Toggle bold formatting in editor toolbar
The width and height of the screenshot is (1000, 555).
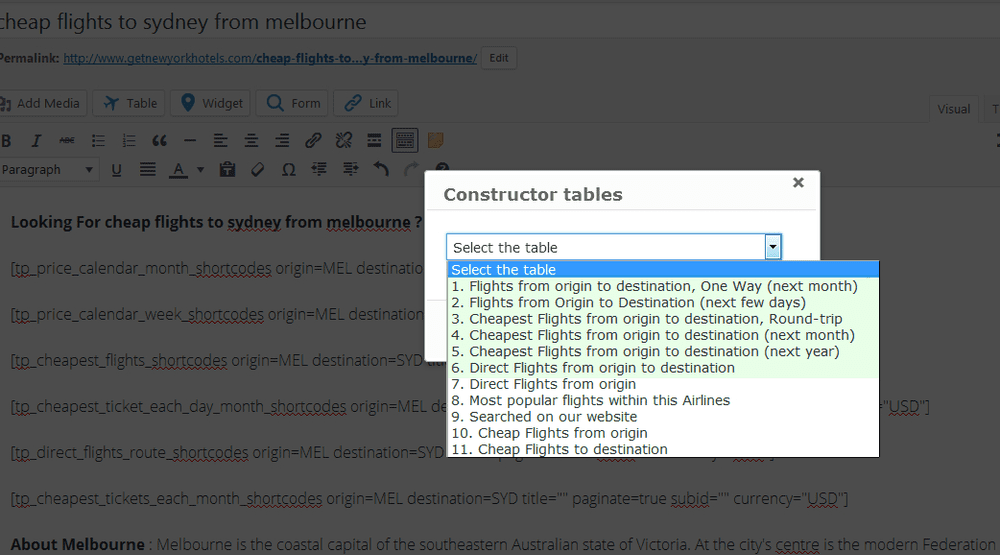[x=6, y=140]
